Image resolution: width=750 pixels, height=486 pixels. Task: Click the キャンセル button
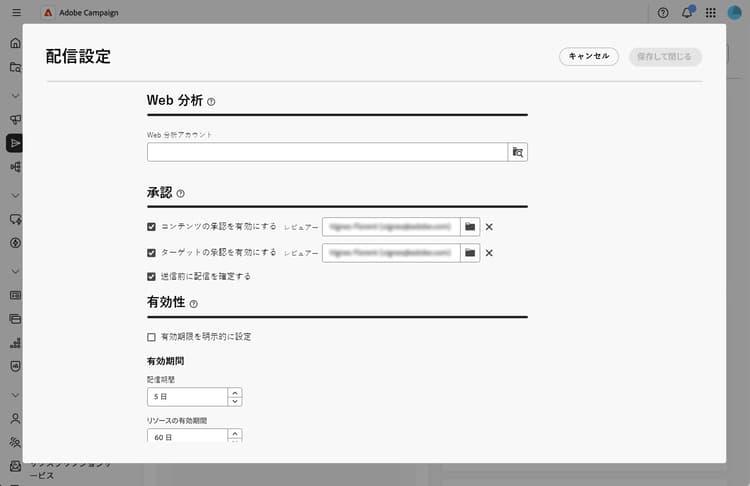(x=589, y=56)
